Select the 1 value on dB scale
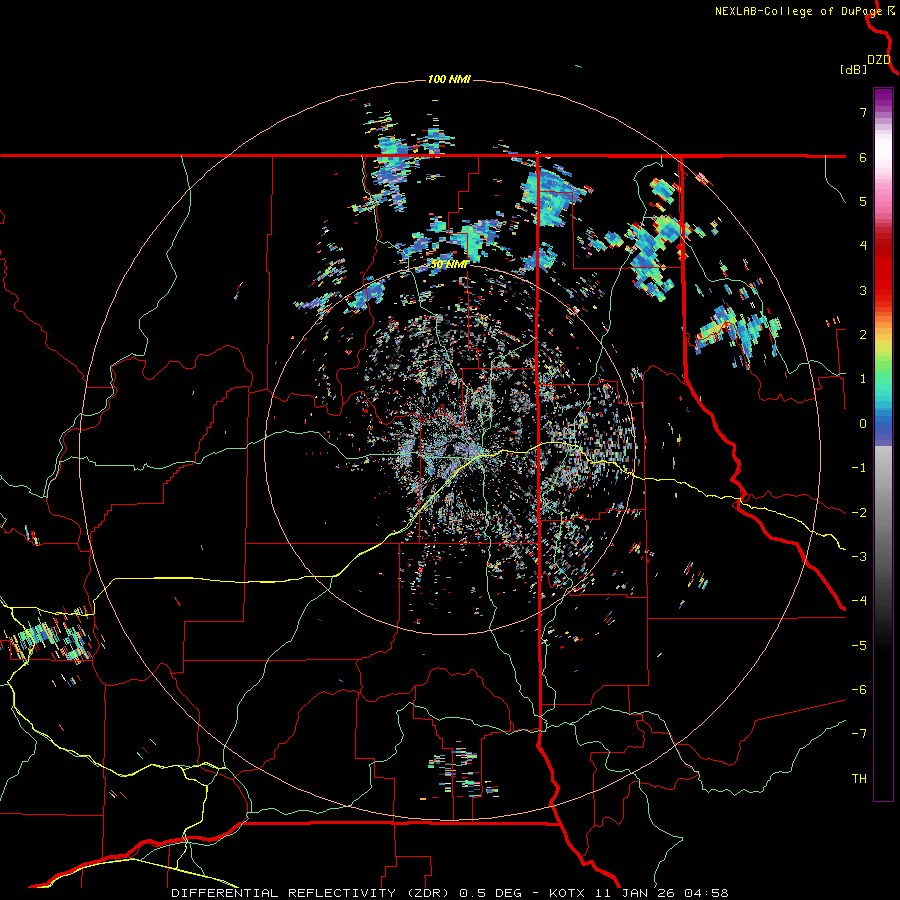 pyautogui.click(x=863, y=379)
